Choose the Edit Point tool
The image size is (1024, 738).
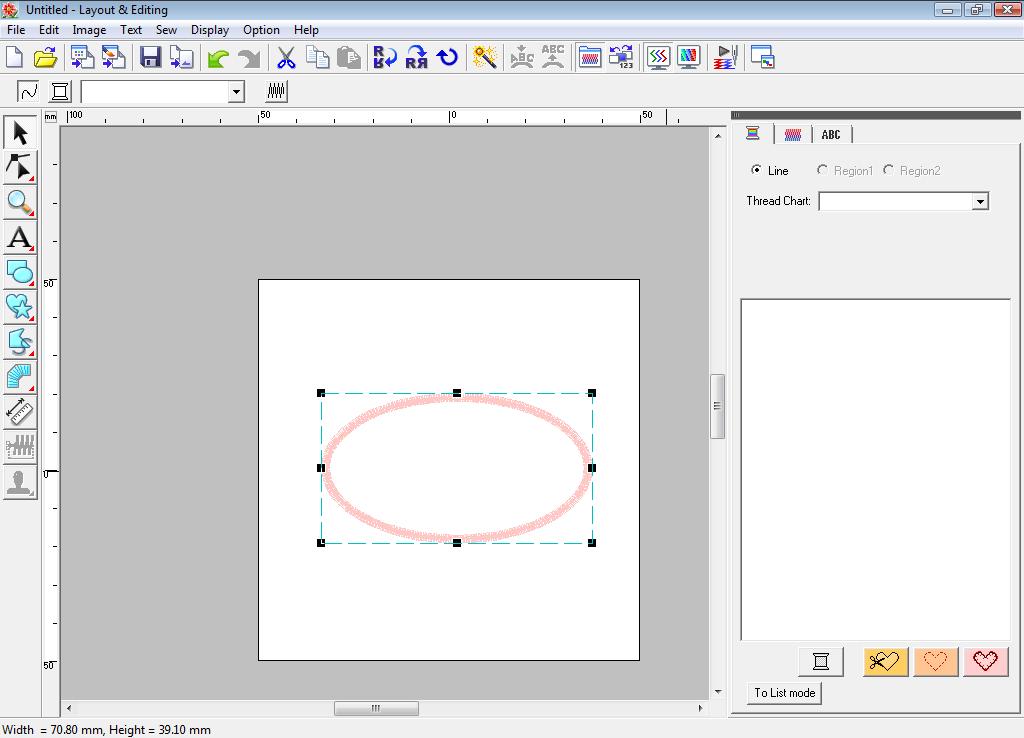[x=20, y=167]
